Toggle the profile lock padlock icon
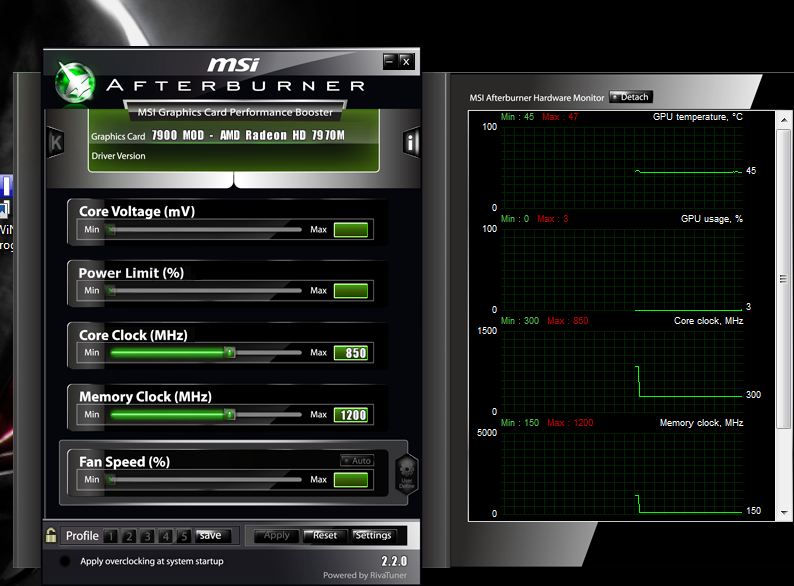The height and width of the screenshot is (586, 794). [x=51, y=535]
